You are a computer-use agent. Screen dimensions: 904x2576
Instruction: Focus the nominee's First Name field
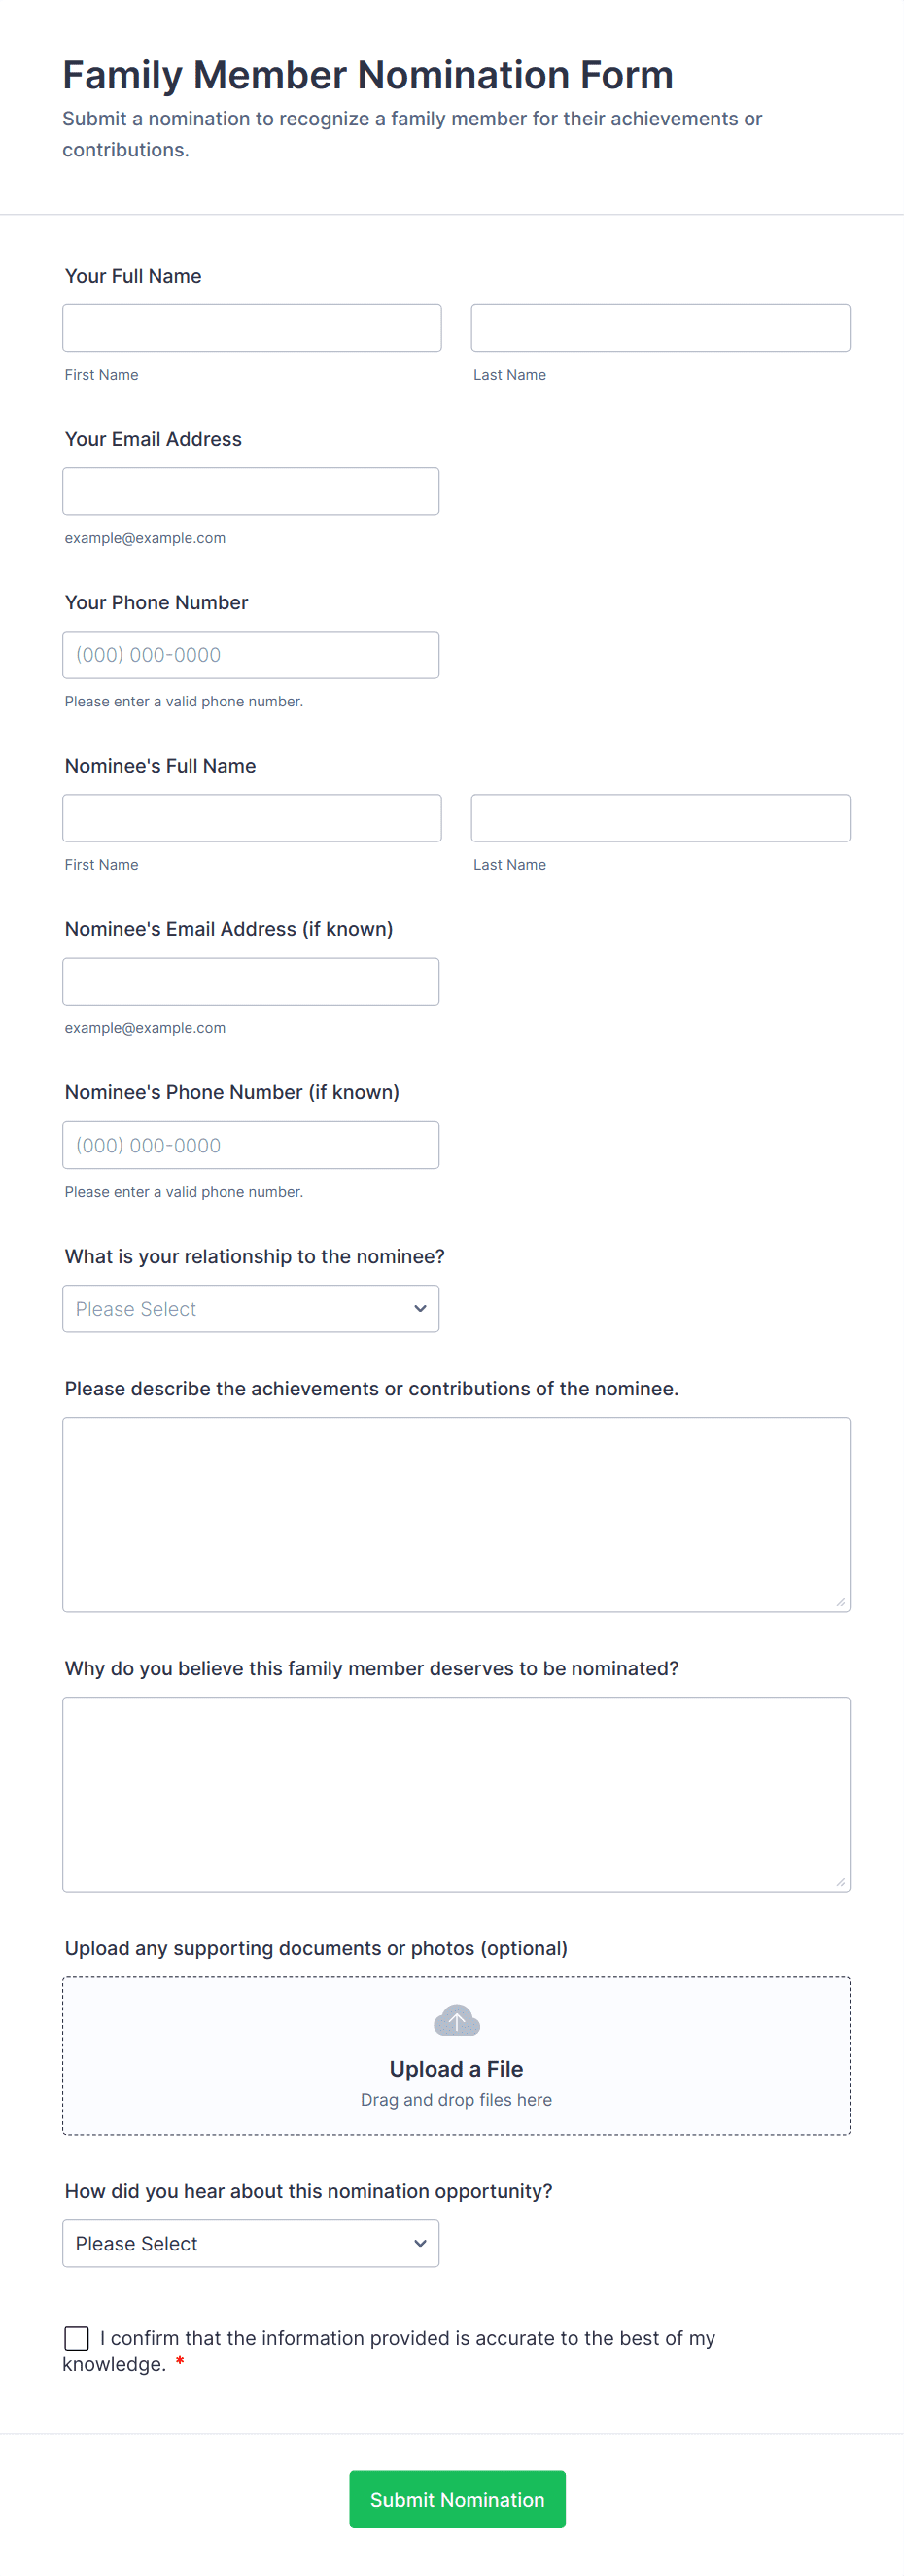[252, 818]
